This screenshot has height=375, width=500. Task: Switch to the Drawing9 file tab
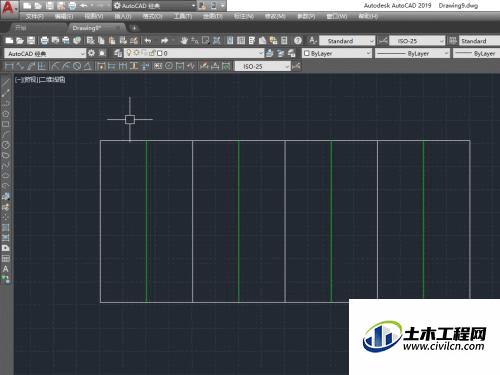[x=87, y=28]
